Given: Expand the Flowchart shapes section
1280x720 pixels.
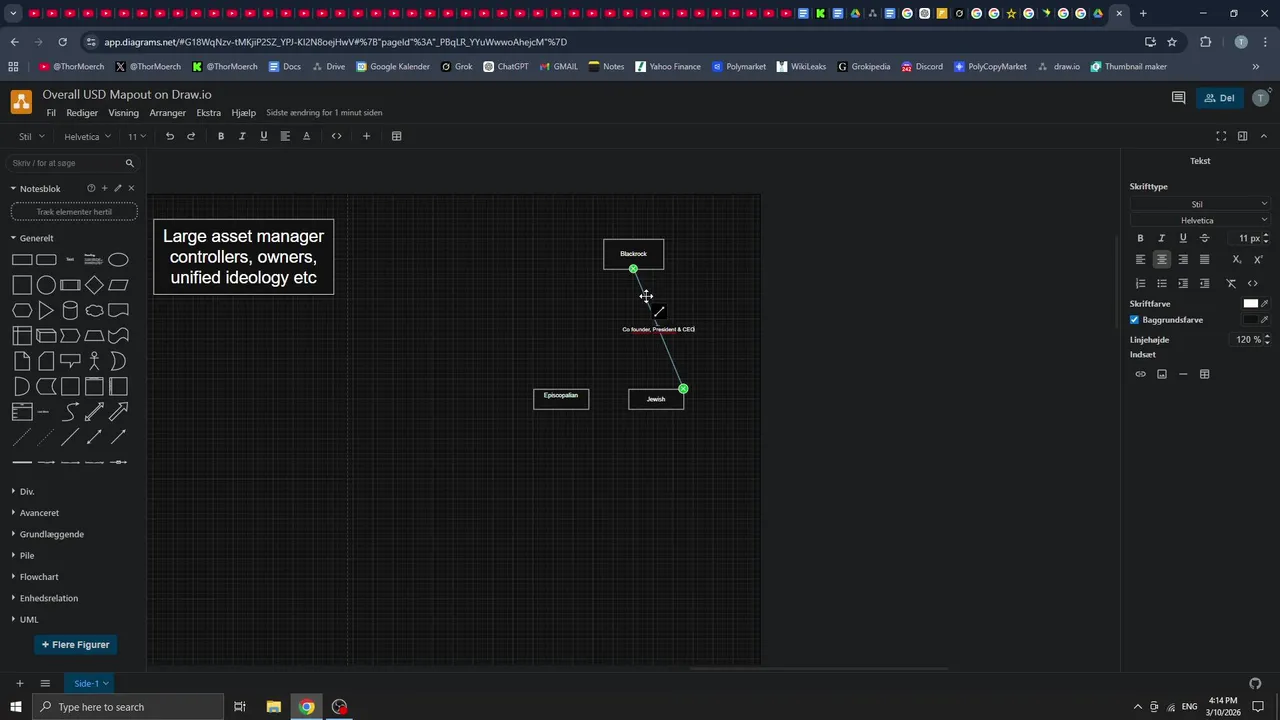Looking at the screenshot, I should coord(39,577).
